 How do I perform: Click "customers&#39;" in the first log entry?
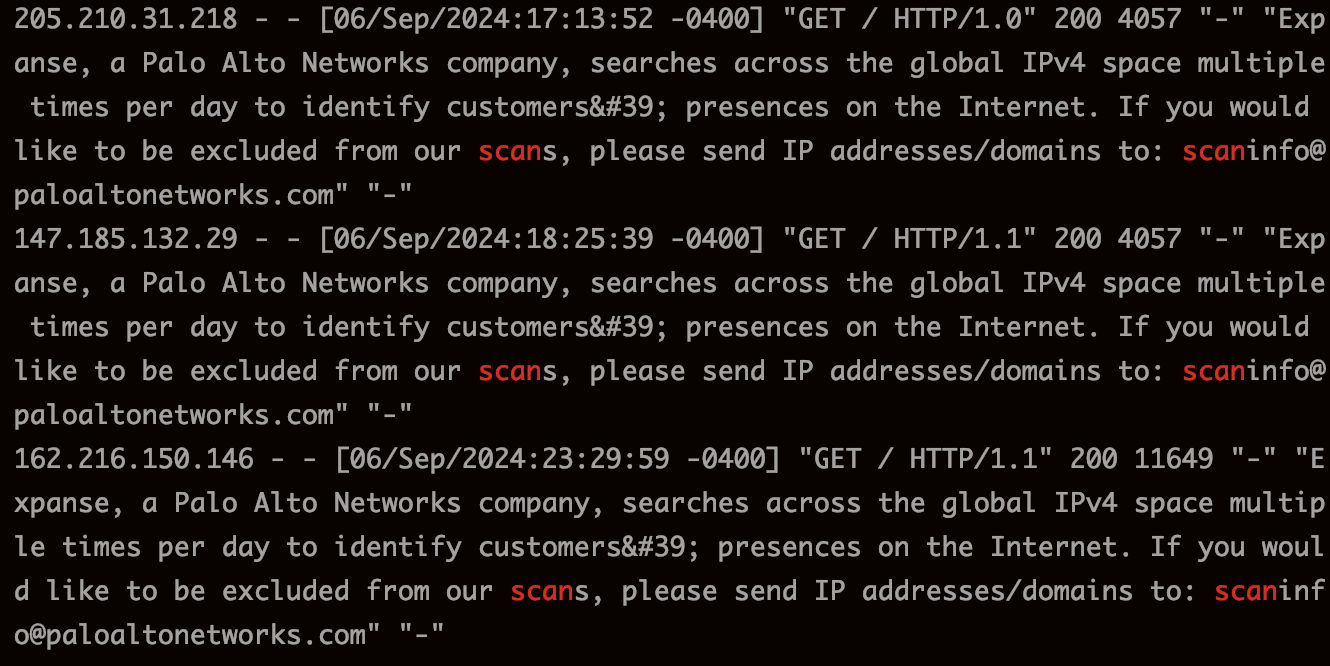point(558,107)
